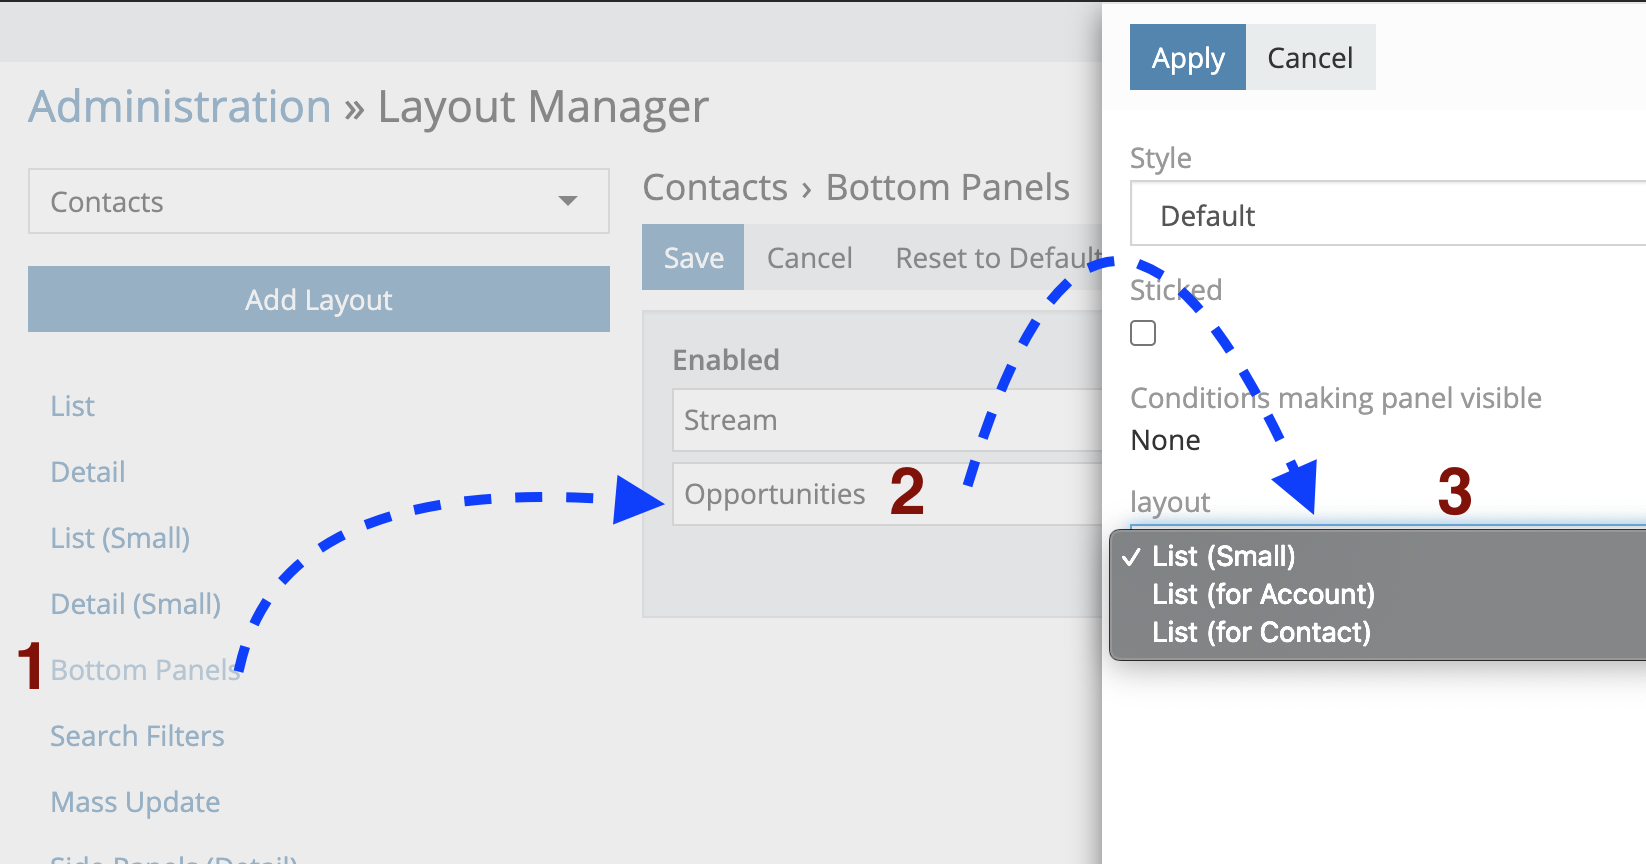Open the List layout link
1646x864 pixels.
tap(73, 406)
